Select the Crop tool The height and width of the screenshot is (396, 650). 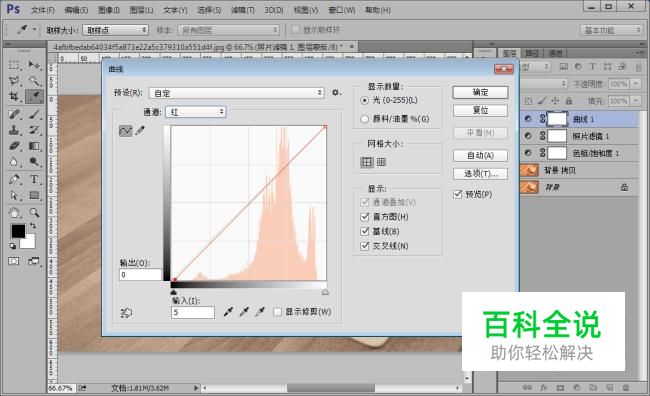pyautogui.click(x=14, y=97)
